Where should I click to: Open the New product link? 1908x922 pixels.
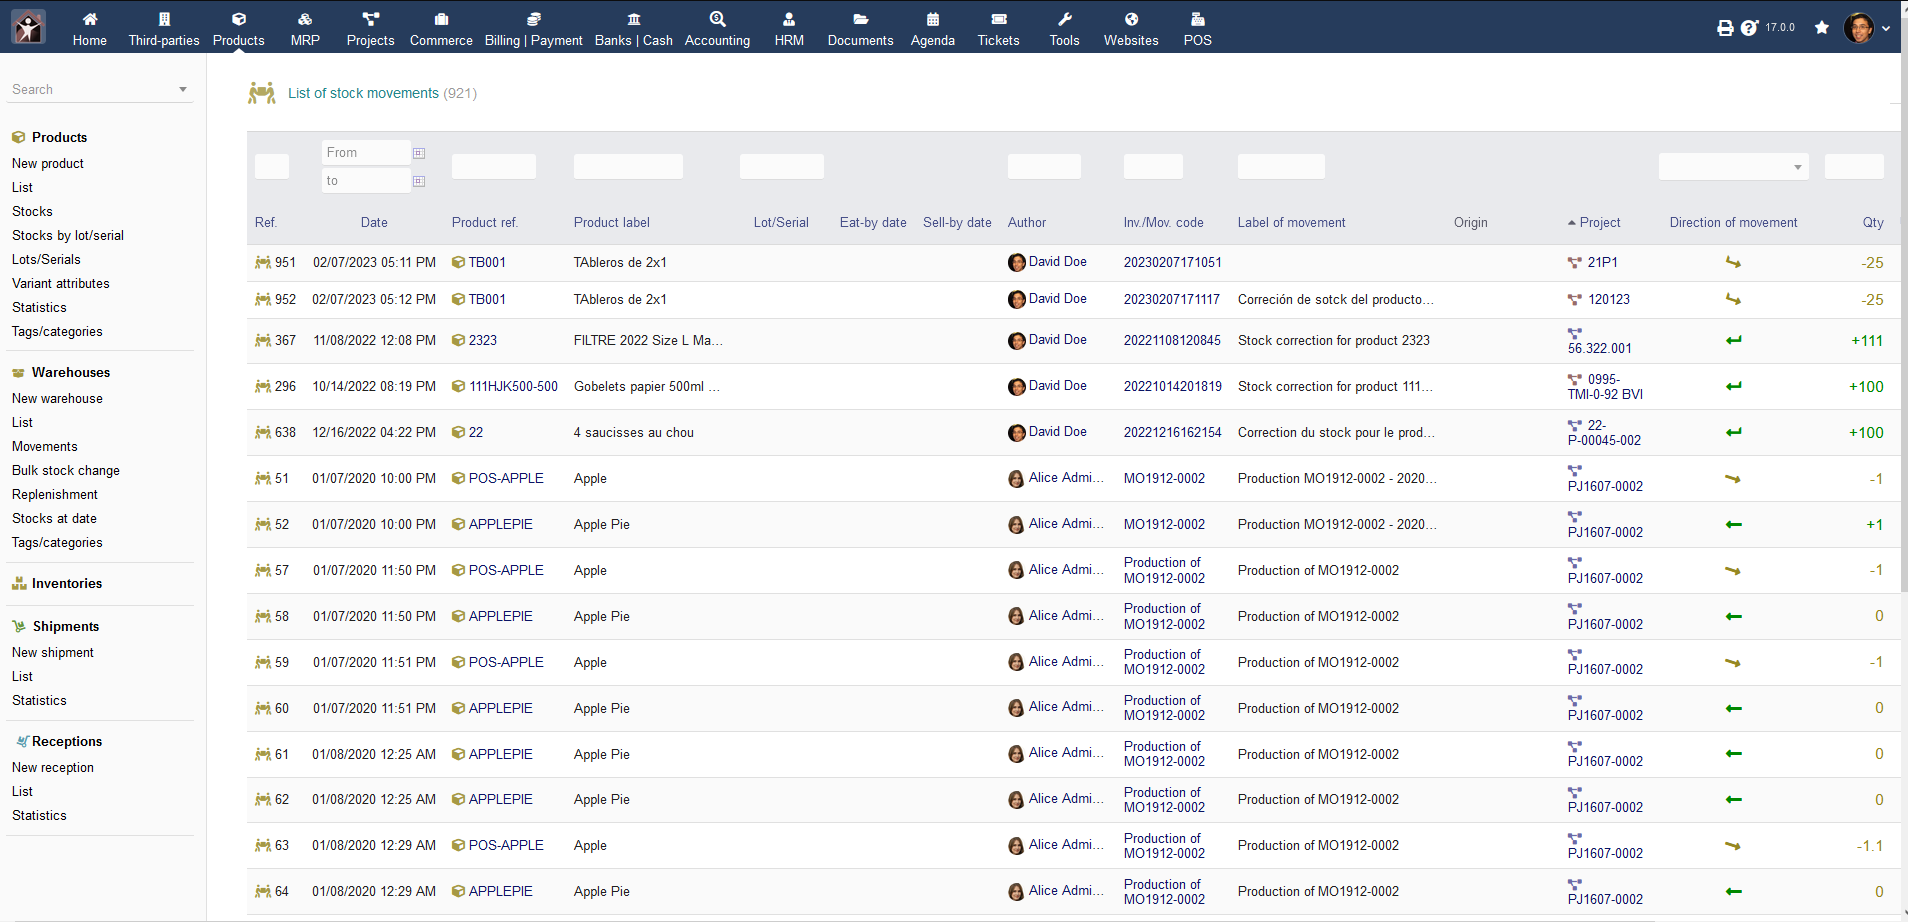point(47,163)
